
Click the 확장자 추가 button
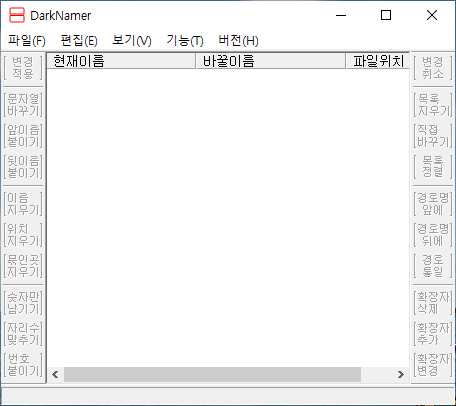pyautogui.click(x=433, y=334)
